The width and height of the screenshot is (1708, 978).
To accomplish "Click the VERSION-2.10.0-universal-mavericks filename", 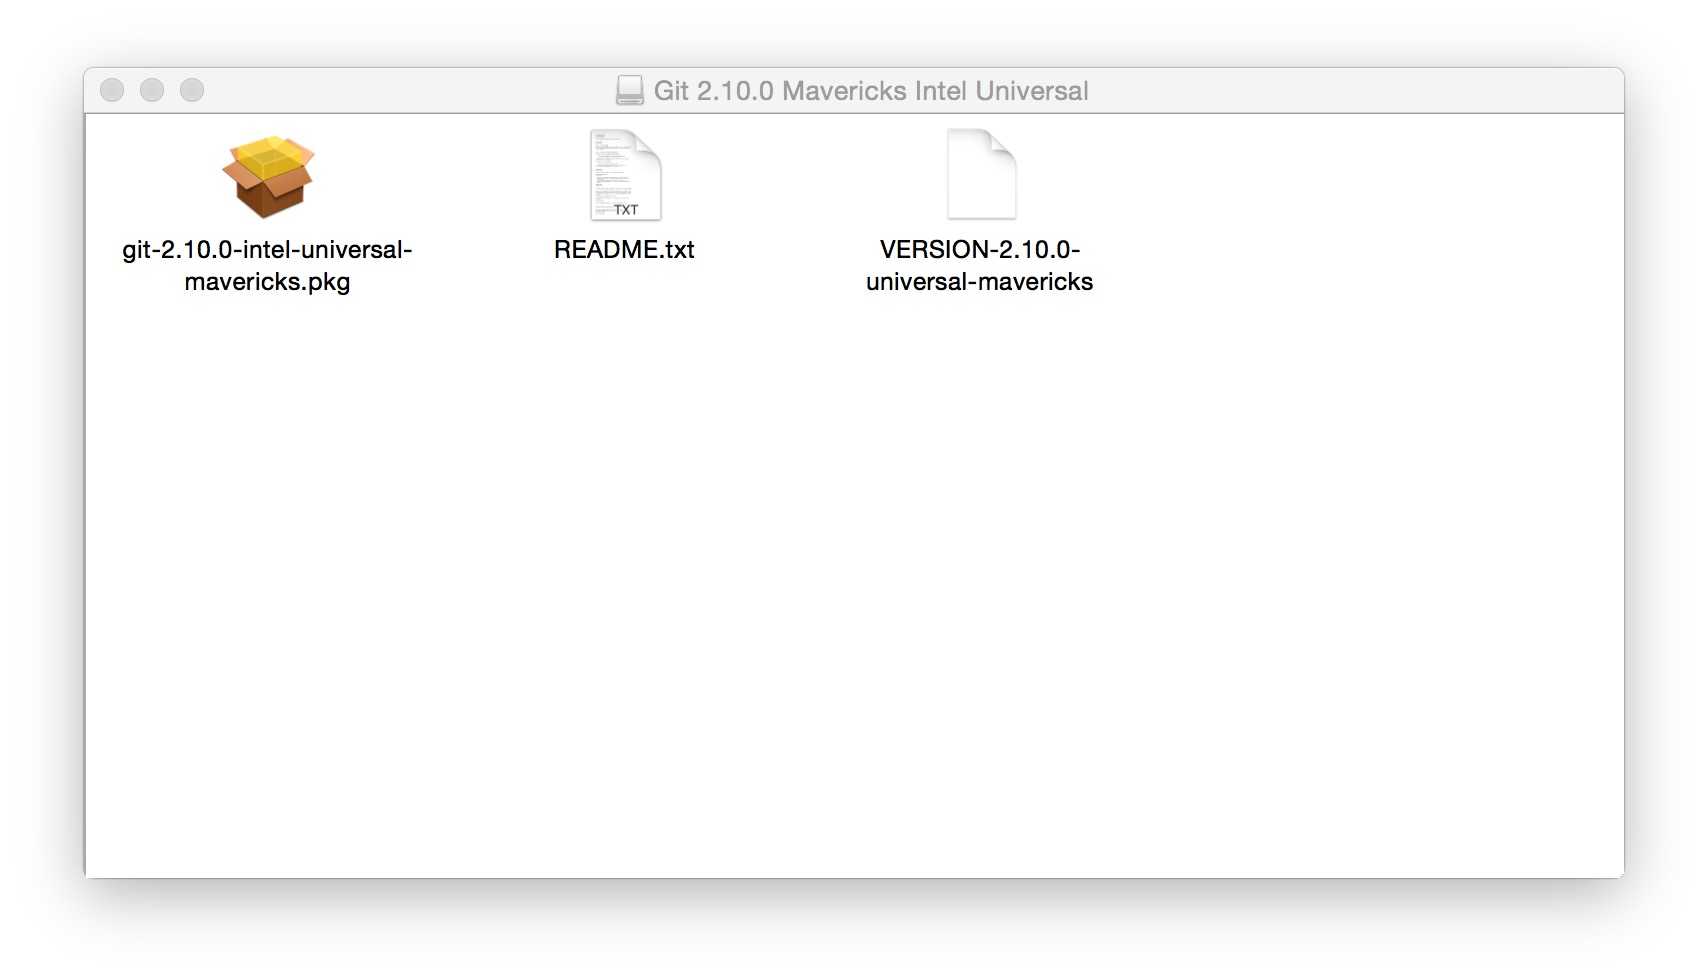I will [979, 265].
